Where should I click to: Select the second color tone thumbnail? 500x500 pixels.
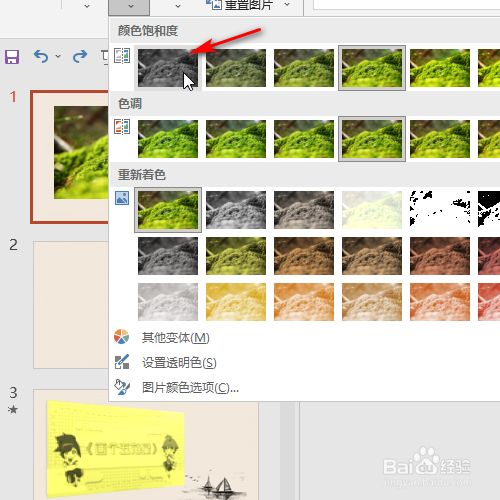236,139
